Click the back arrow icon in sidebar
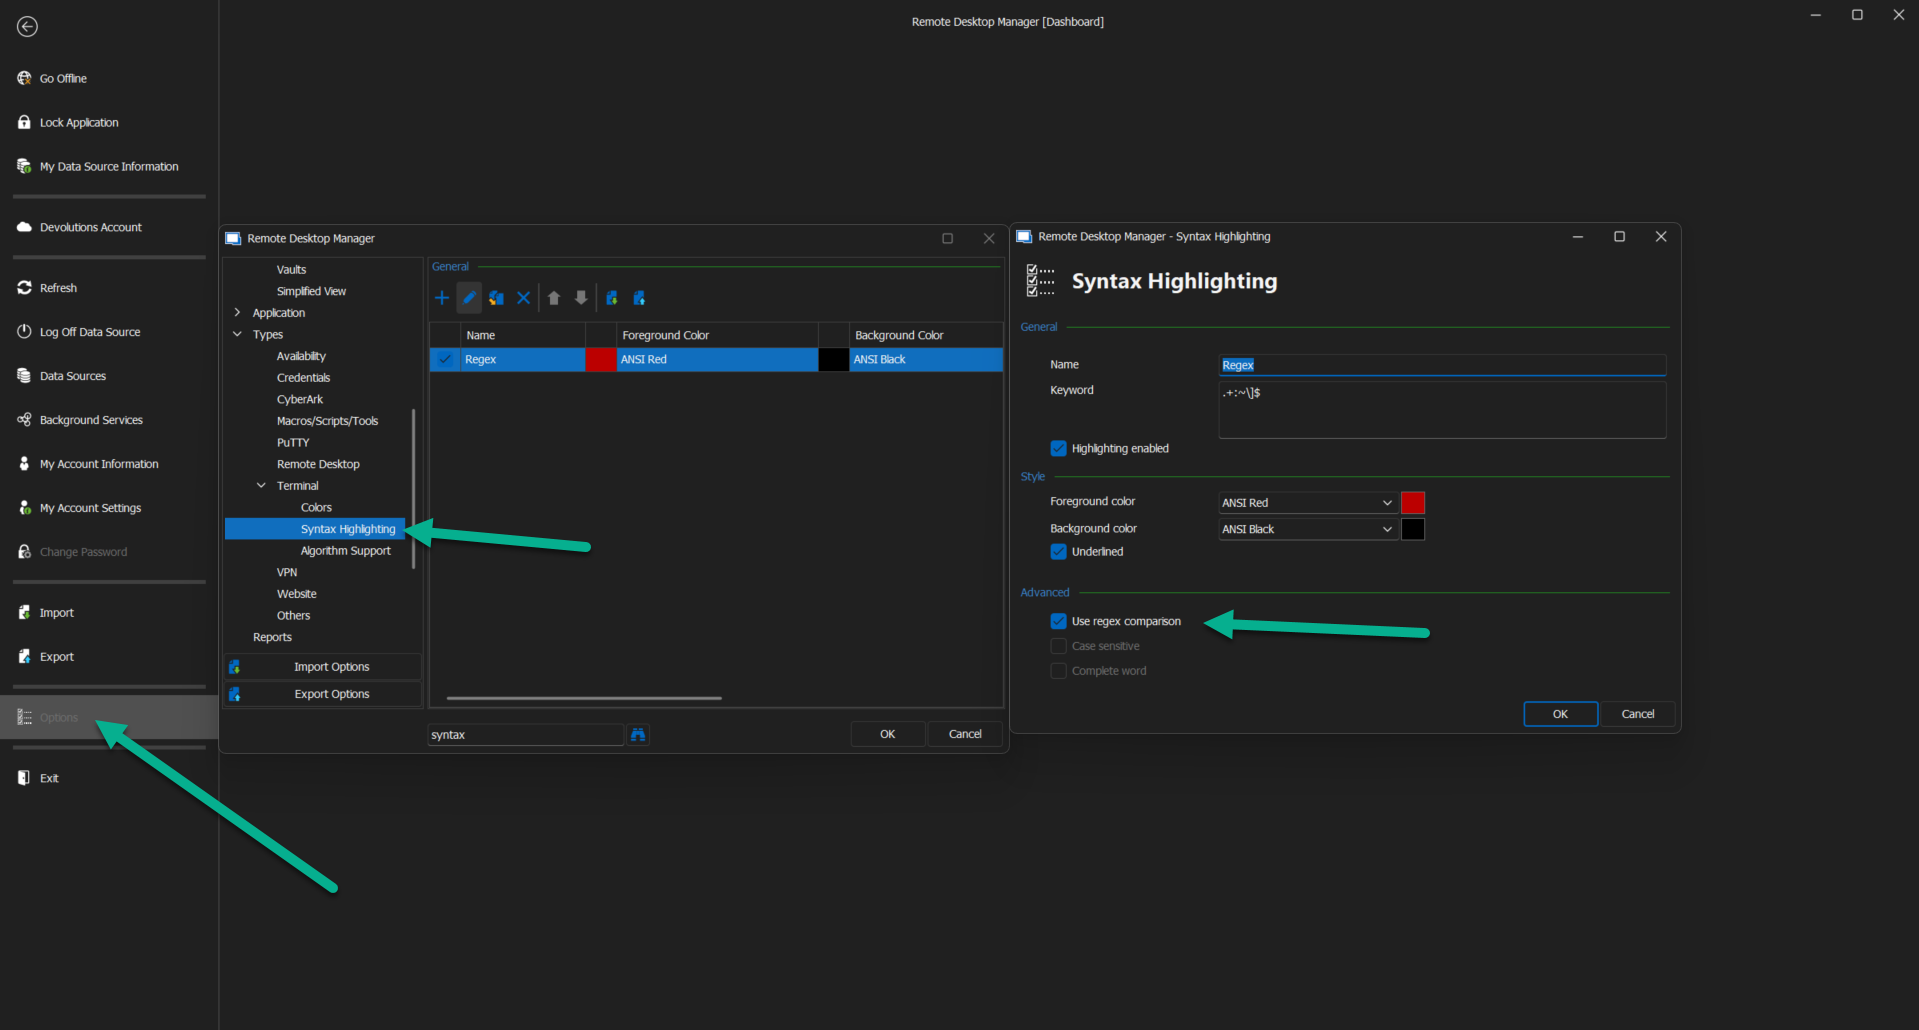 coord(28,27)
